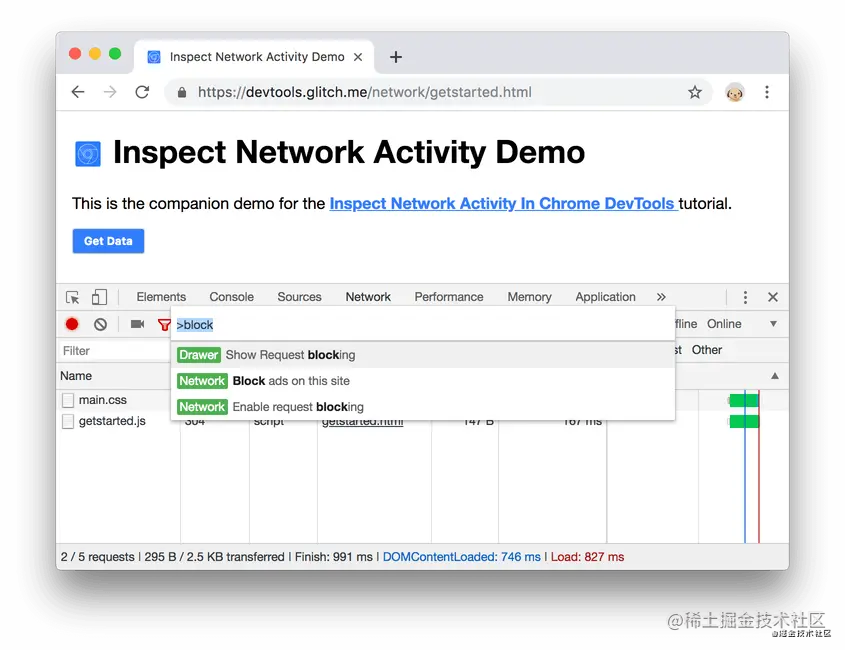Select the Network tab
Viewport: 845px width, 650px height.
pos(368,297)
